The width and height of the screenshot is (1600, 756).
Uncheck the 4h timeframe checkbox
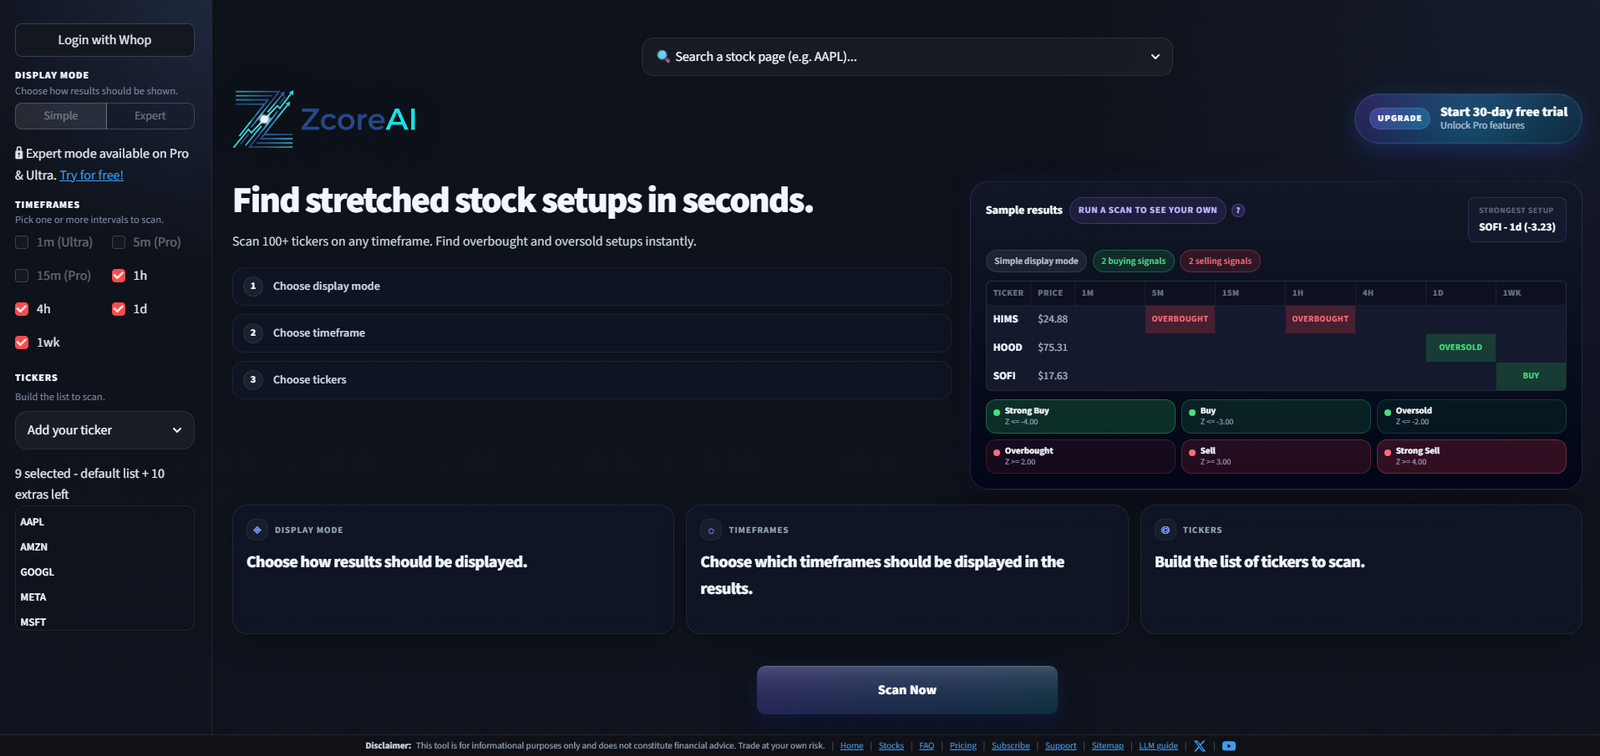pos(22,309)
